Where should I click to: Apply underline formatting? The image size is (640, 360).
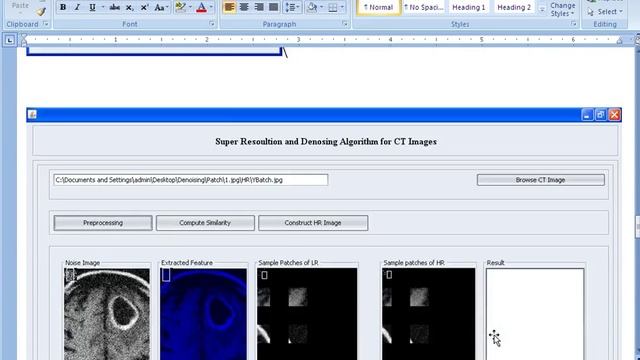pyautogui.click(x=92, y=7)
